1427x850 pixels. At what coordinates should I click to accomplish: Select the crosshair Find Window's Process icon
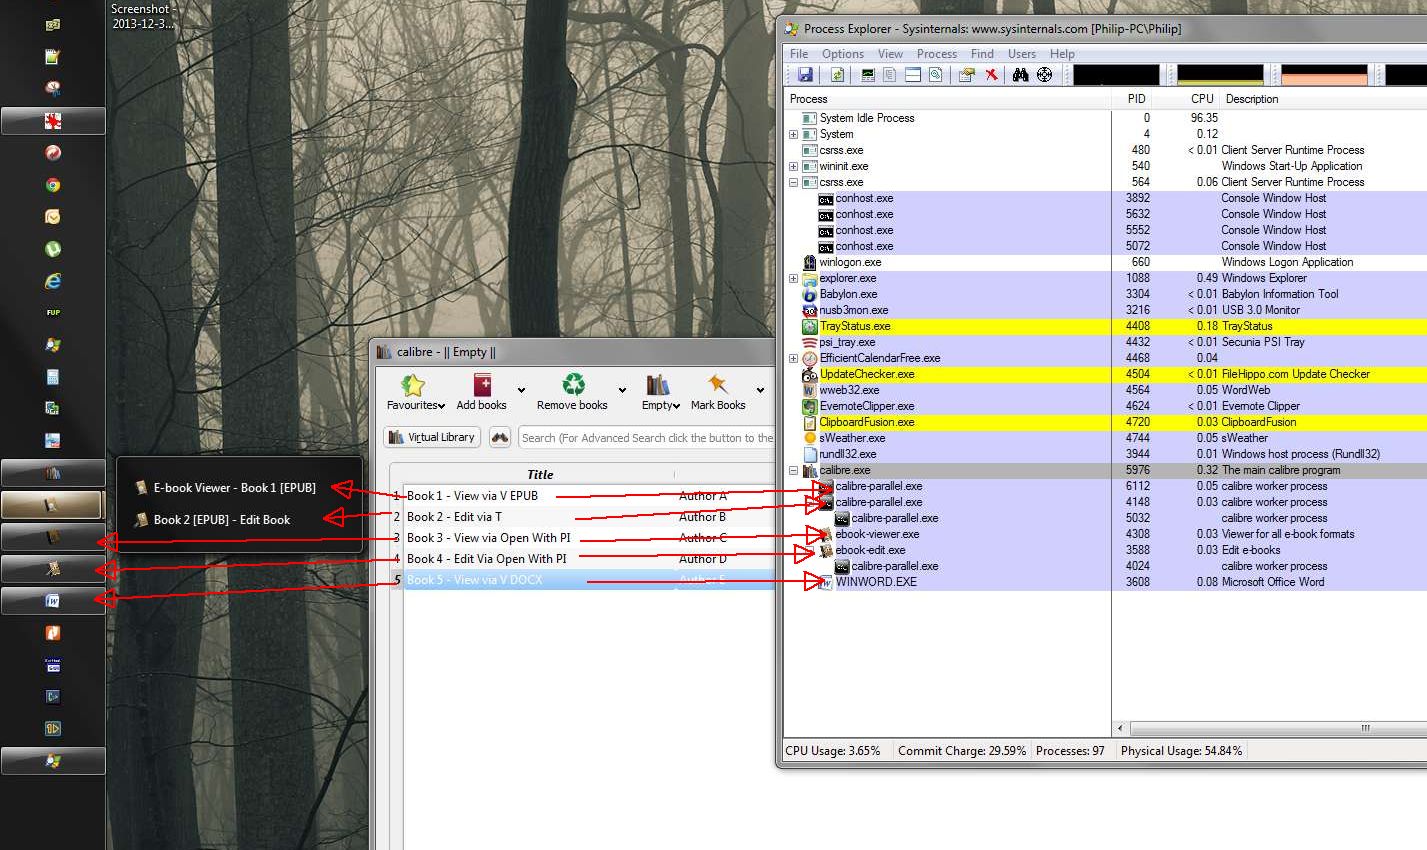click(x=1045, y=75)
